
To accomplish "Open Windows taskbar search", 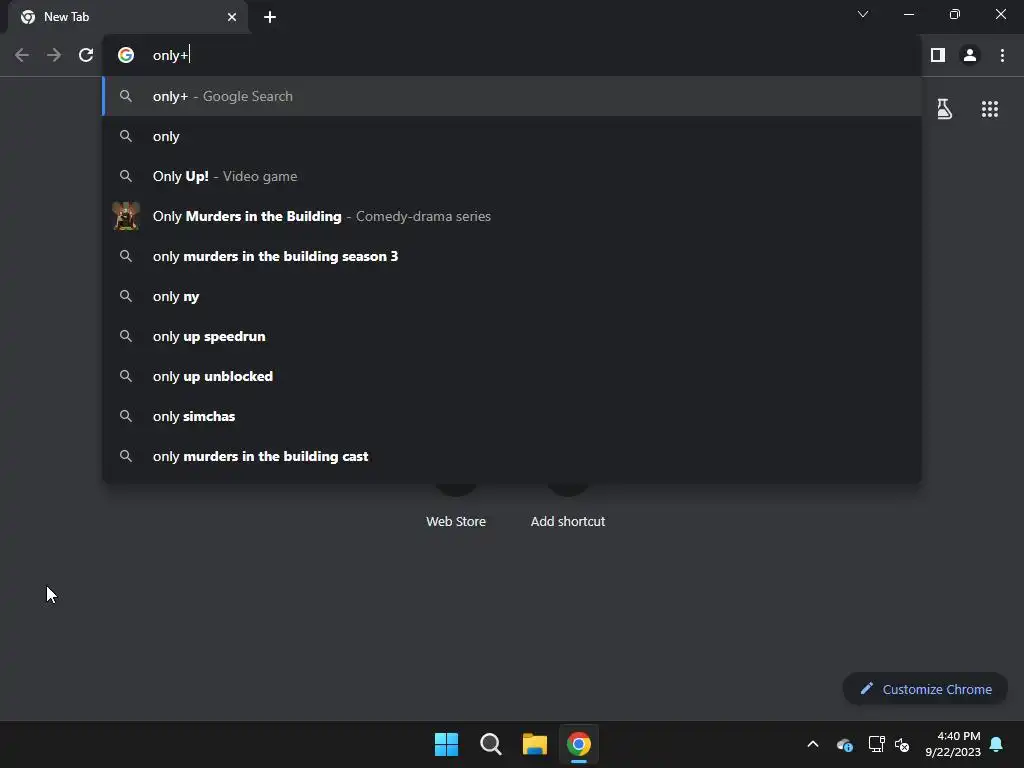I will [x=490, y=744].
